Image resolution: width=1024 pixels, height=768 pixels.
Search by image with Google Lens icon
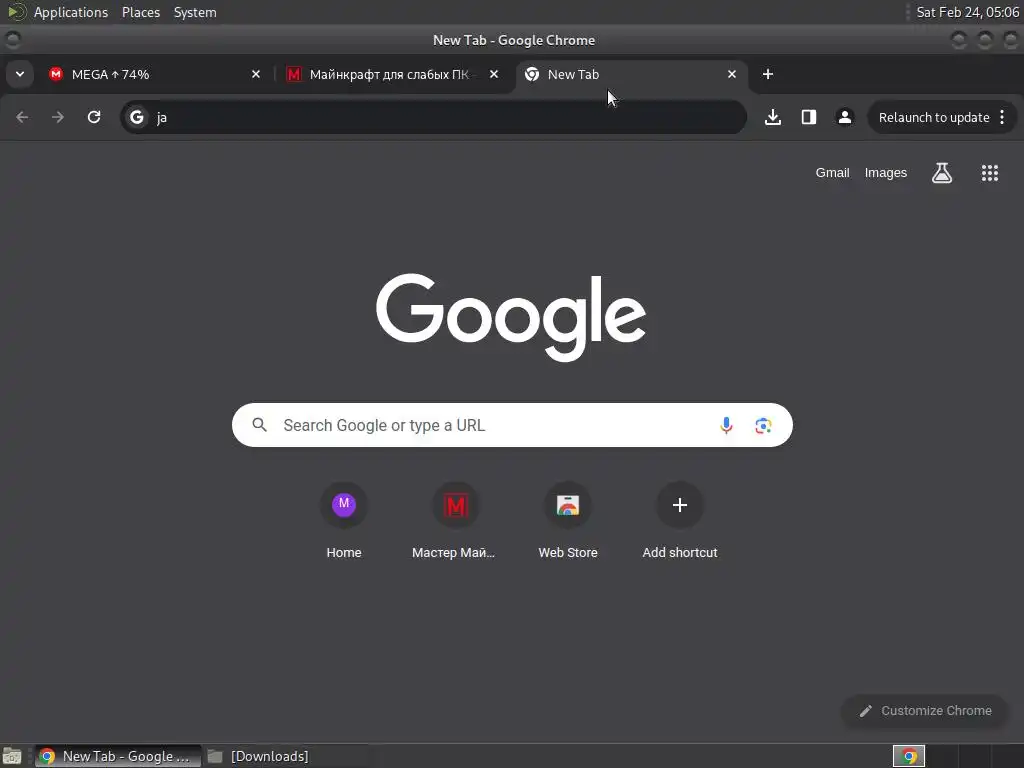coord(763,426)
